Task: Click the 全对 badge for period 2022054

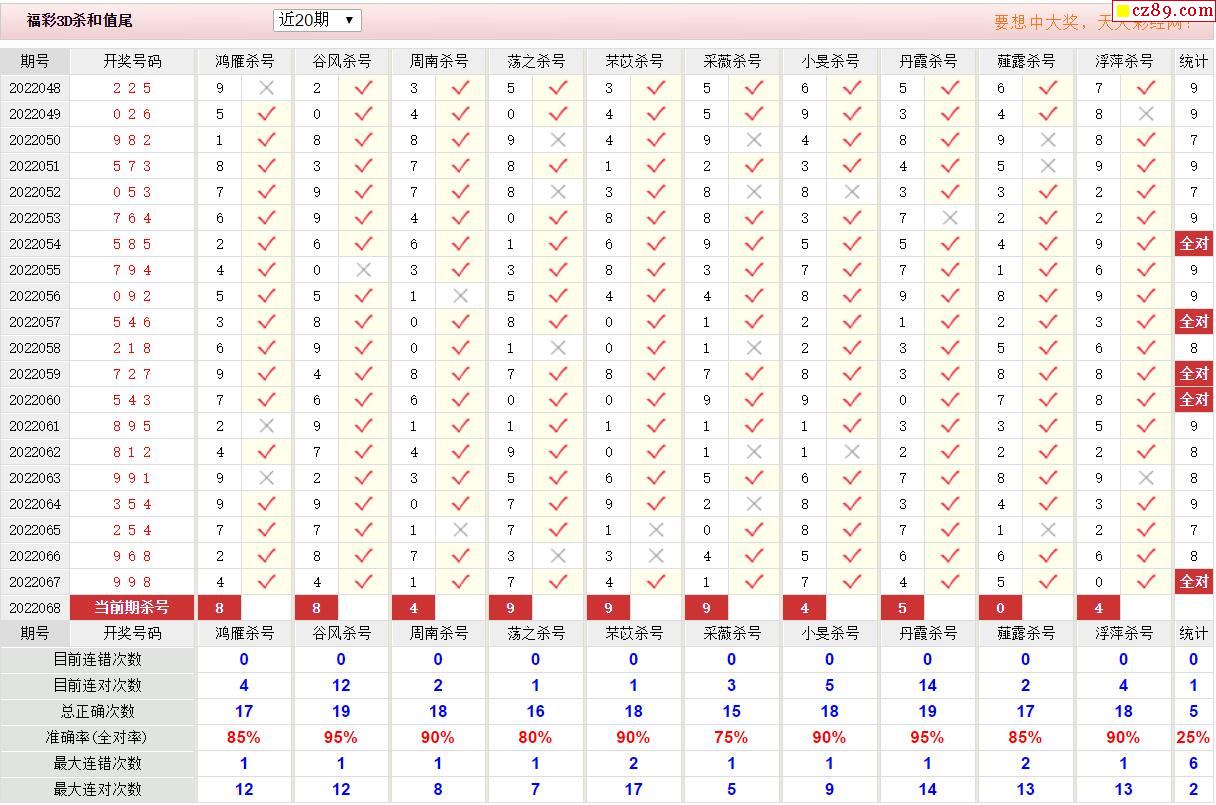Action: (x=1194, y=244)
